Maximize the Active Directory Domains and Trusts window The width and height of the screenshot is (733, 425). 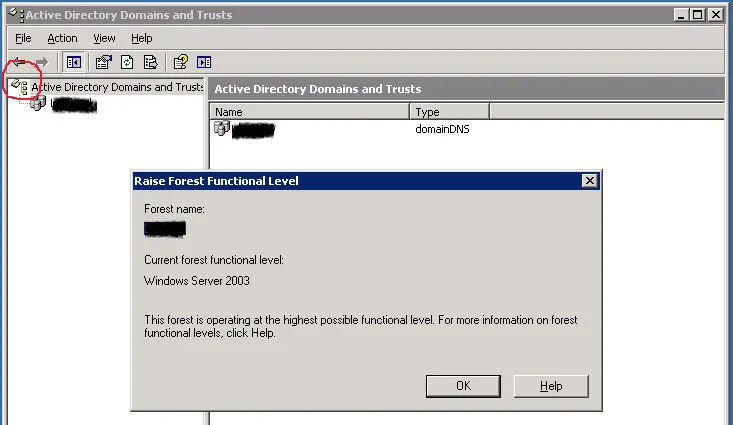[x=697, y=15]
